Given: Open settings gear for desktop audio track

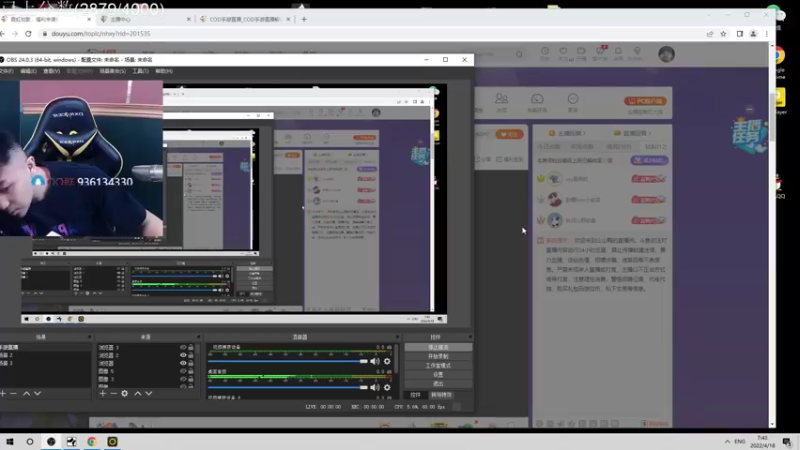Looking at the screenshot, I should [x=387, y=387].
